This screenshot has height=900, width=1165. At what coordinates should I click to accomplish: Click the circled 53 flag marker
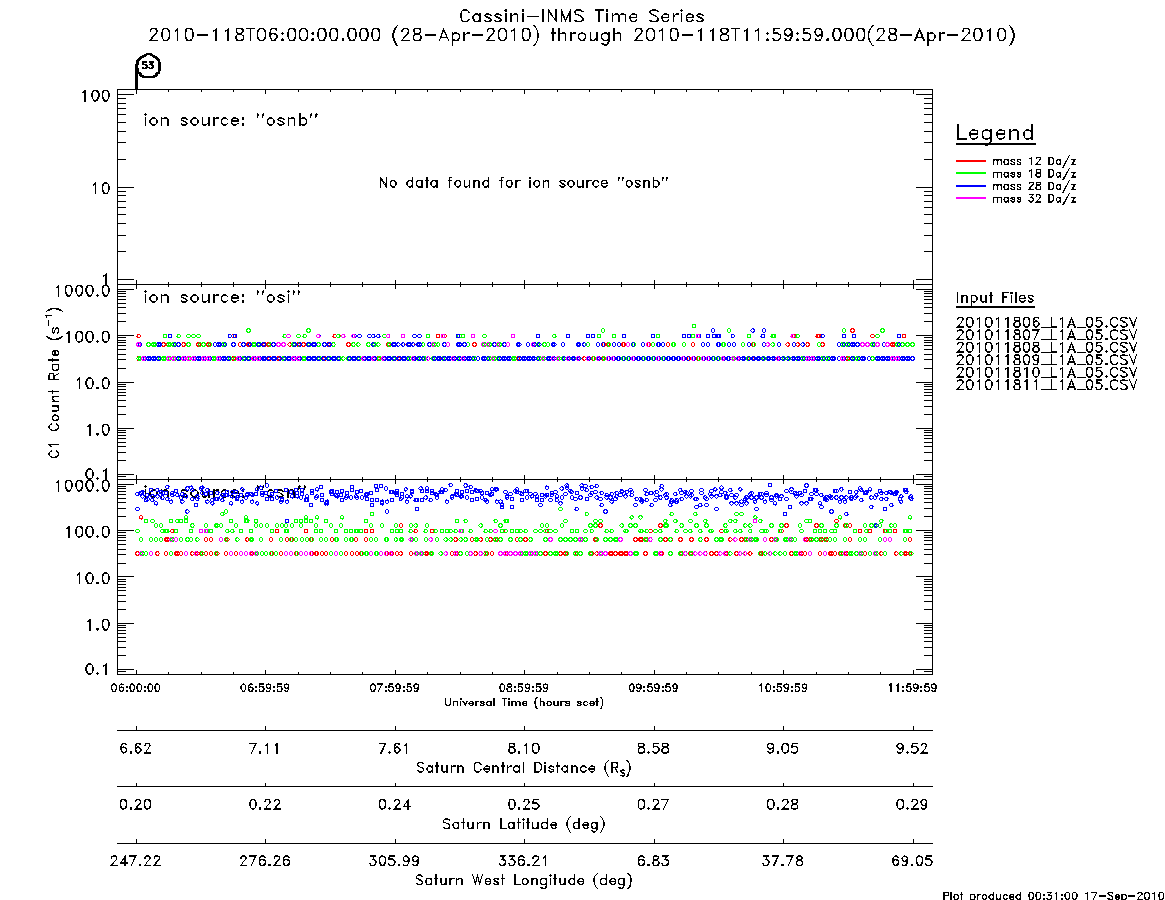[149, 66]
